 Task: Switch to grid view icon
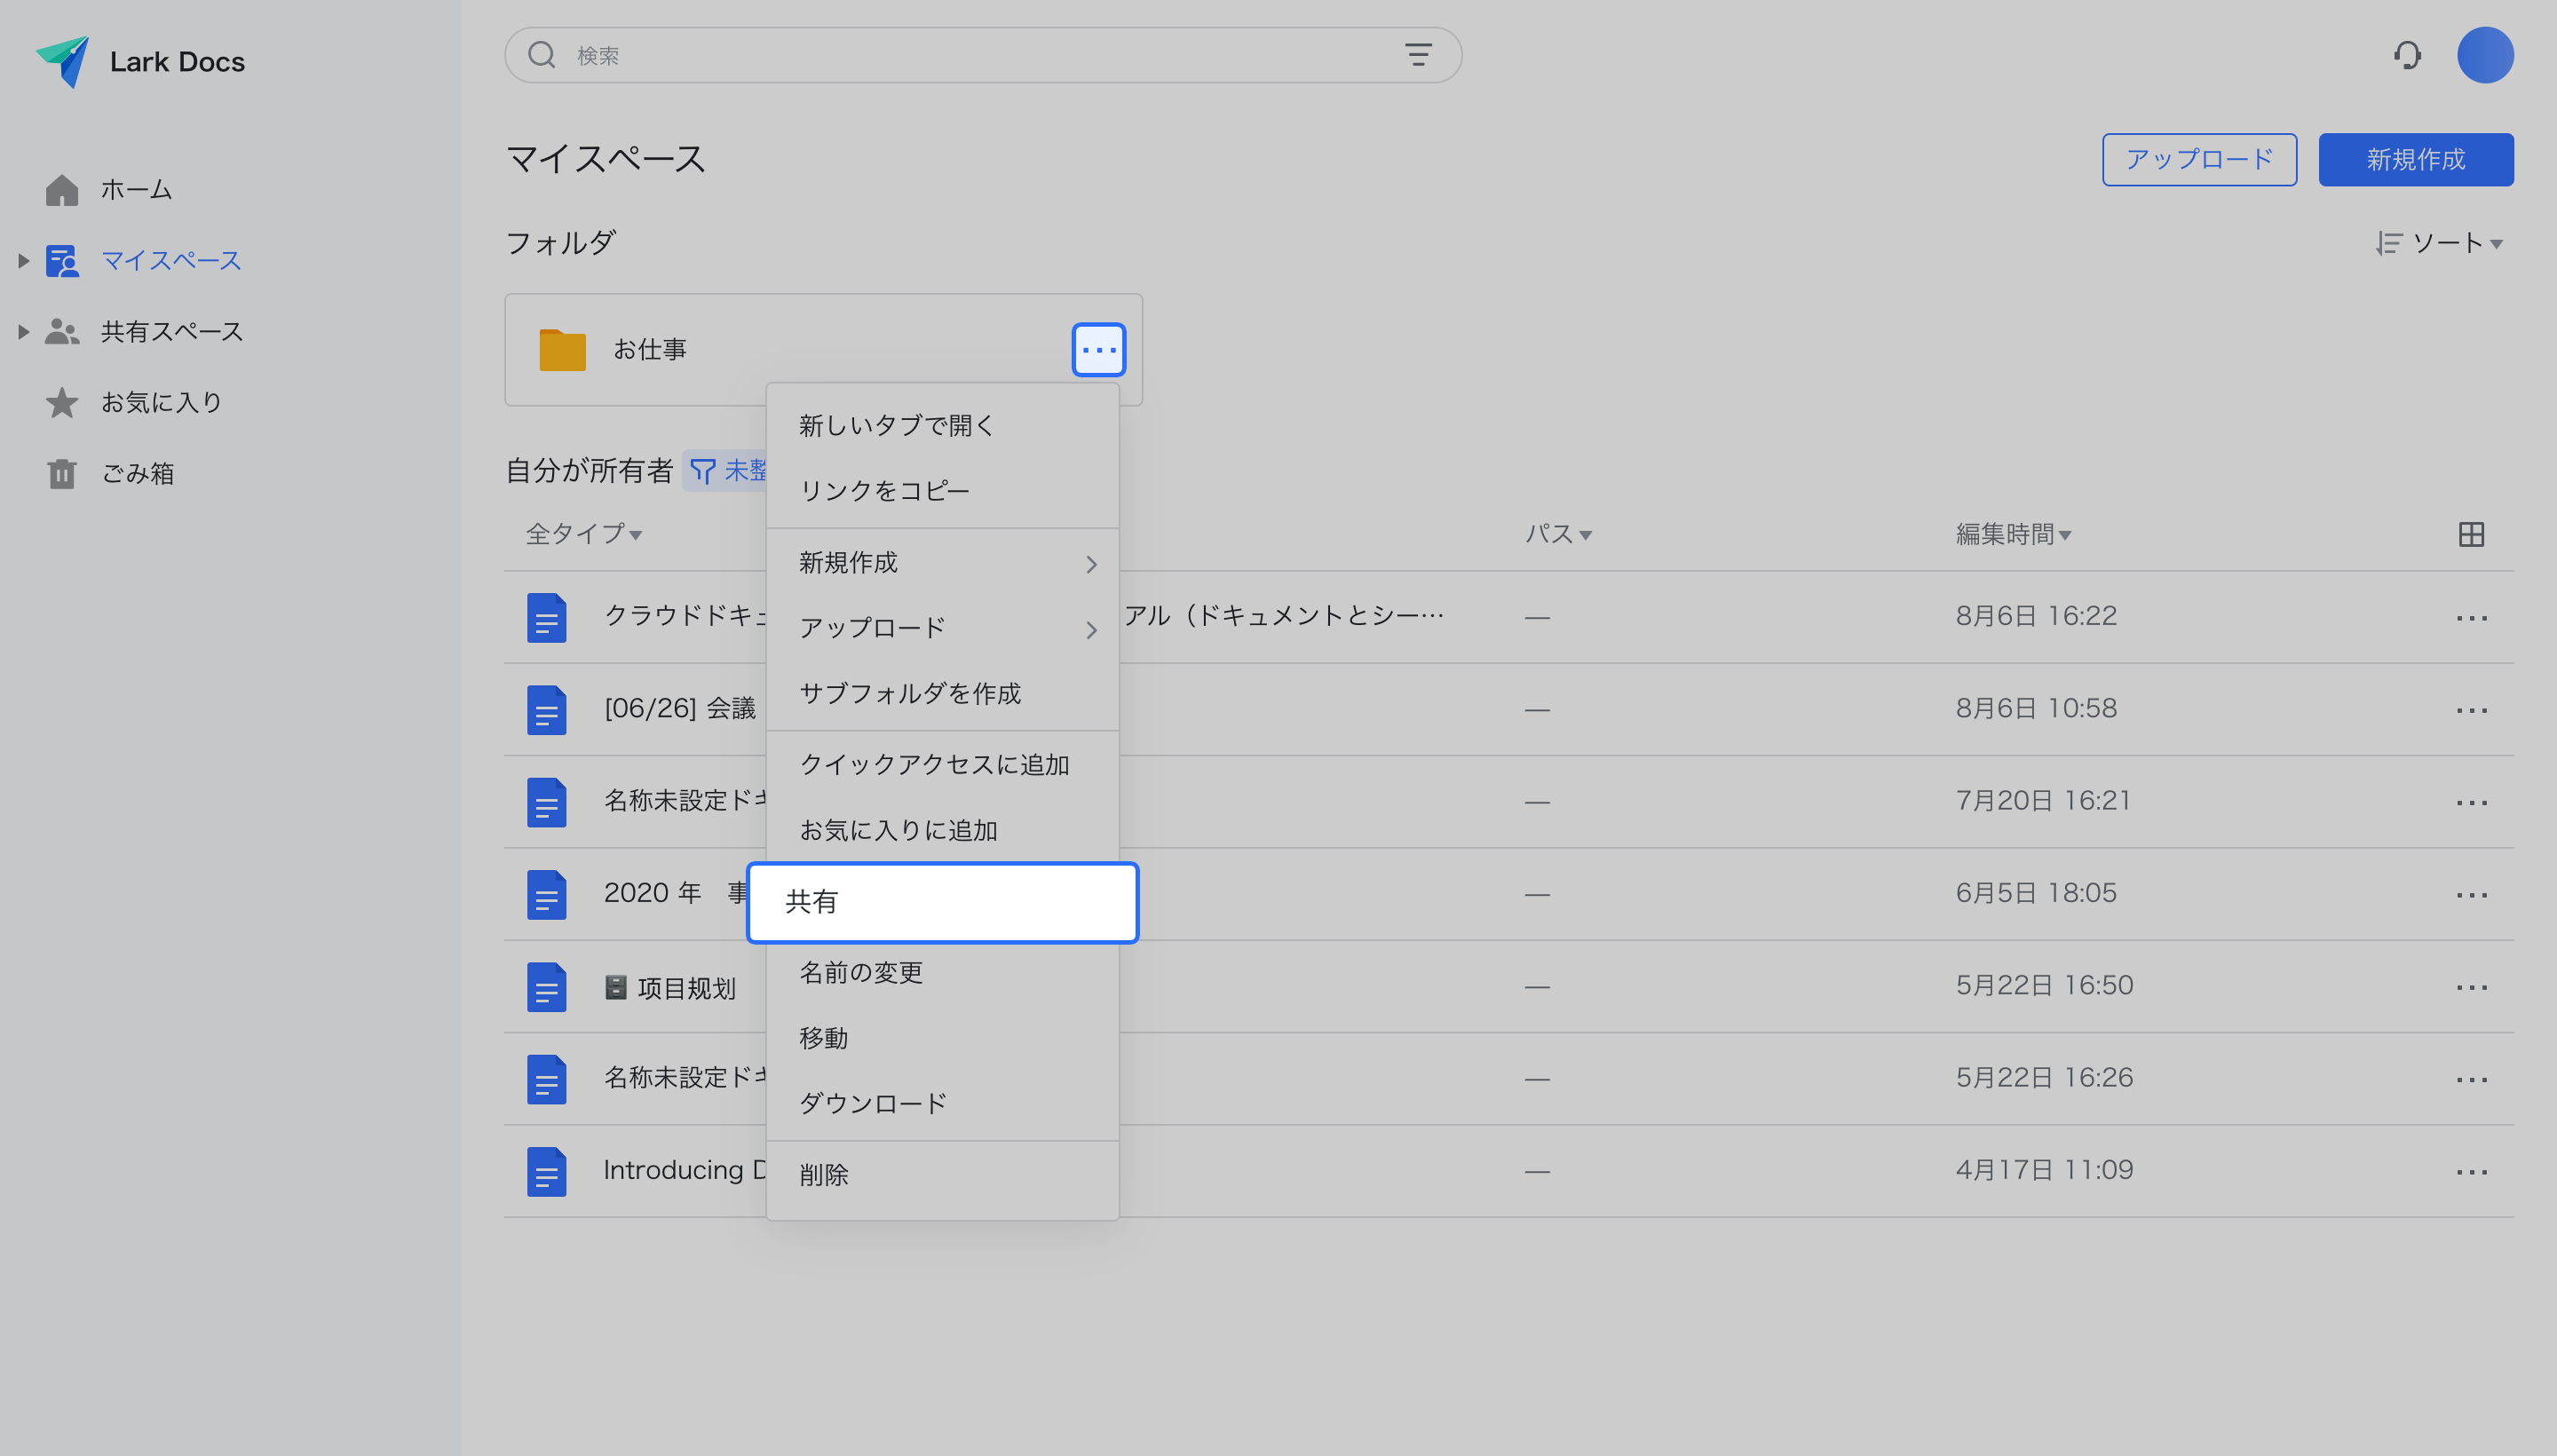pyautogui.click(x=2470, y=534)
